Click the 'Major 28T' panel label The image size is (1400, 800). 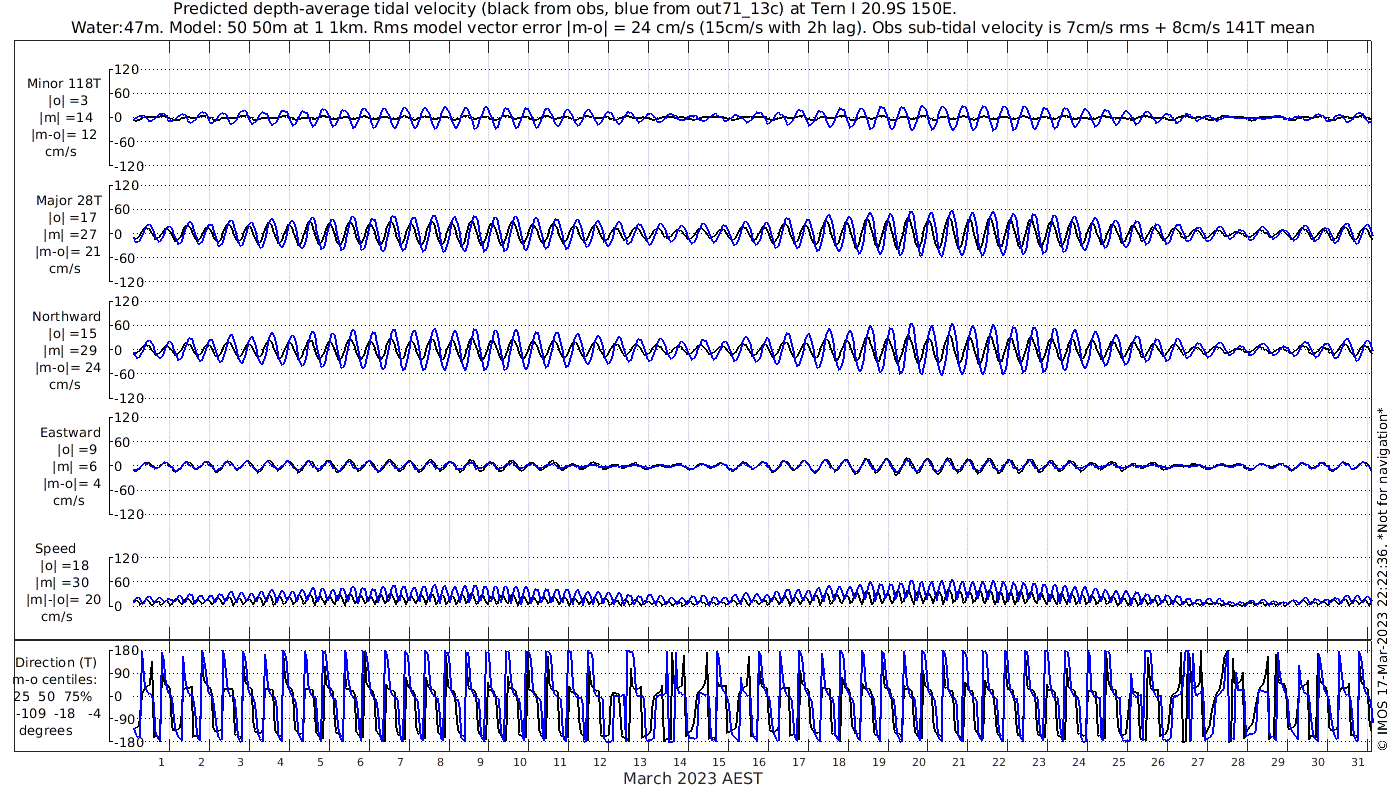[x=67, y=201]
